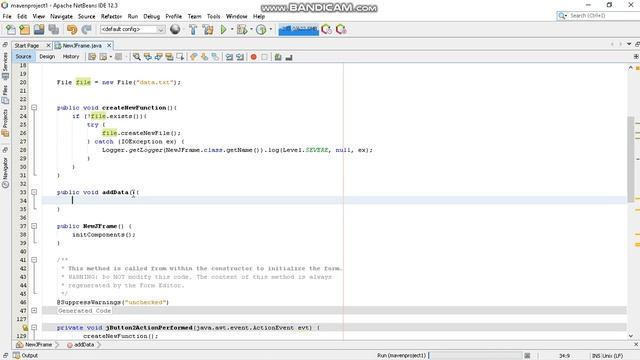Screen dimensions: 640x360
Task: Open the Navigator side panel
Action: tap(5, 172)
